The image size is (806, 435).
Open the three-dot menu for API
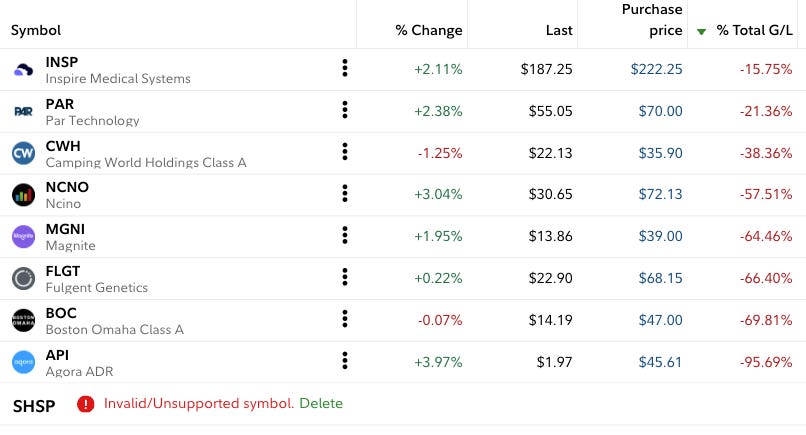coord(345,360)
